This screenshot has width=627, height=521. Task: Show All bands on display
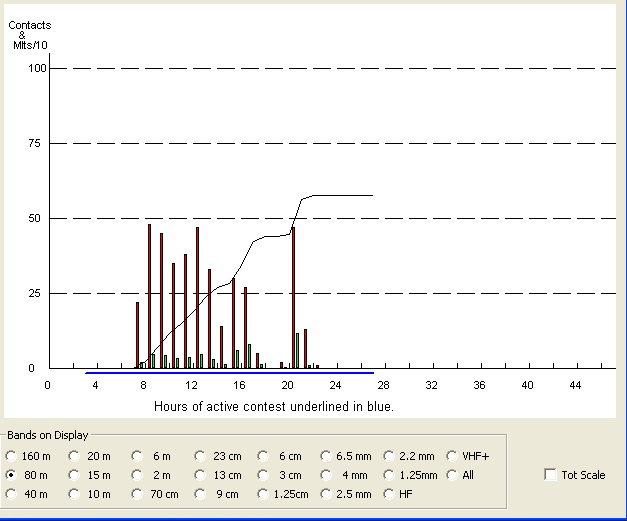pyautogui.click(x=453, y=475)
